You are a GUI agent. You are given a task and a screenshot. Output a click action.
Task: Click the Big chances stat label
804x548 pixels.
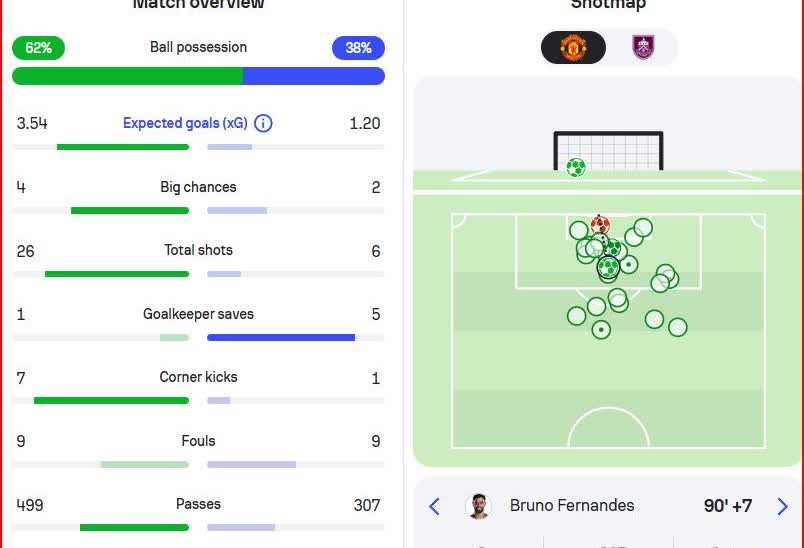[198, 187]
